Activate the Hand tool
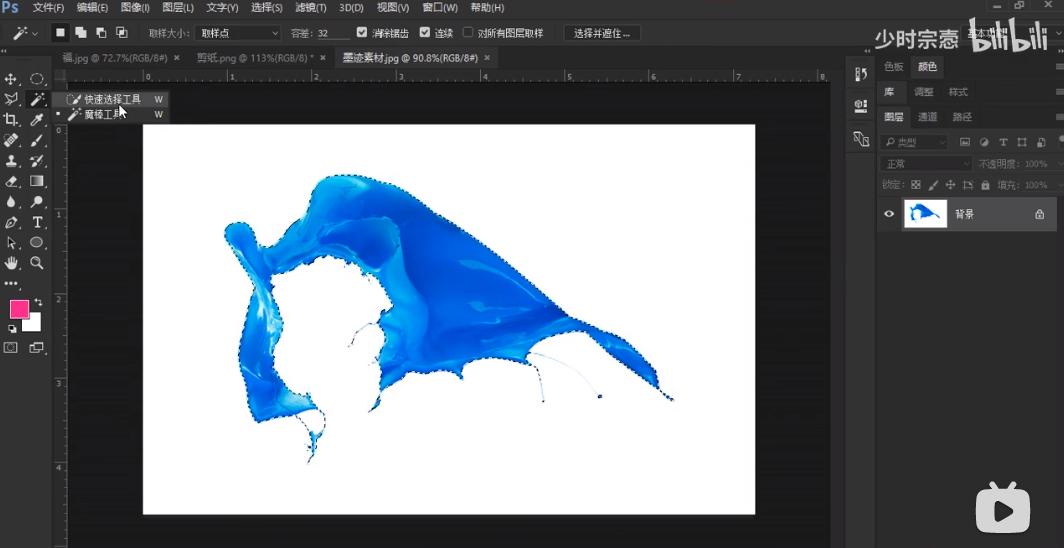This screenshot has height=548, width=1064. point(12,263)
